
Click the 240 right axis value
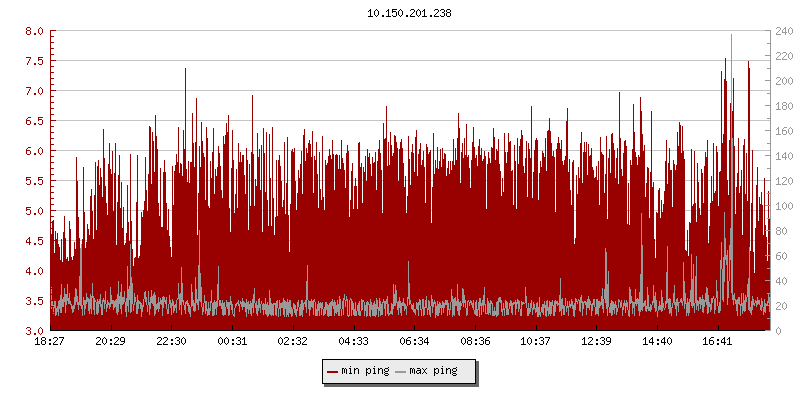(x=783, y=31)
